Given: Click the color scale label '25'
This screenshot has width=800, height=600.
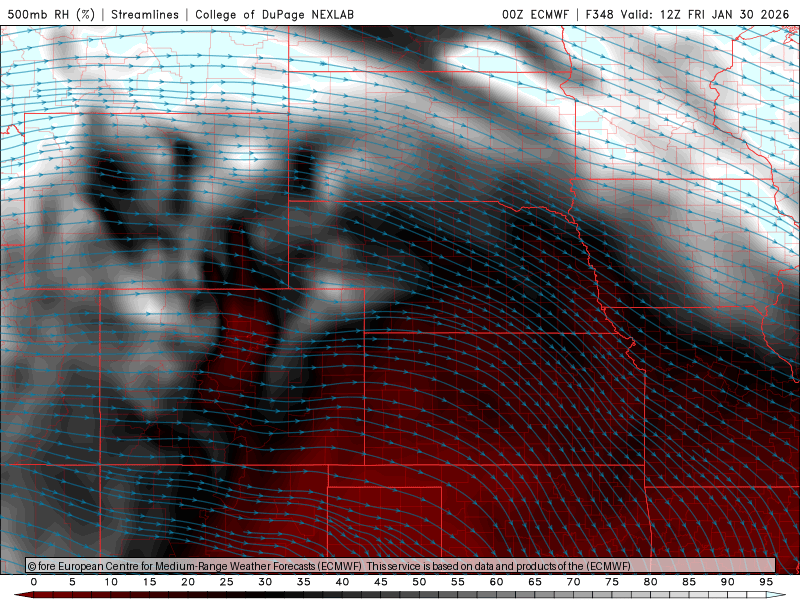Looking at the screenshot, I should coord(227,582).
